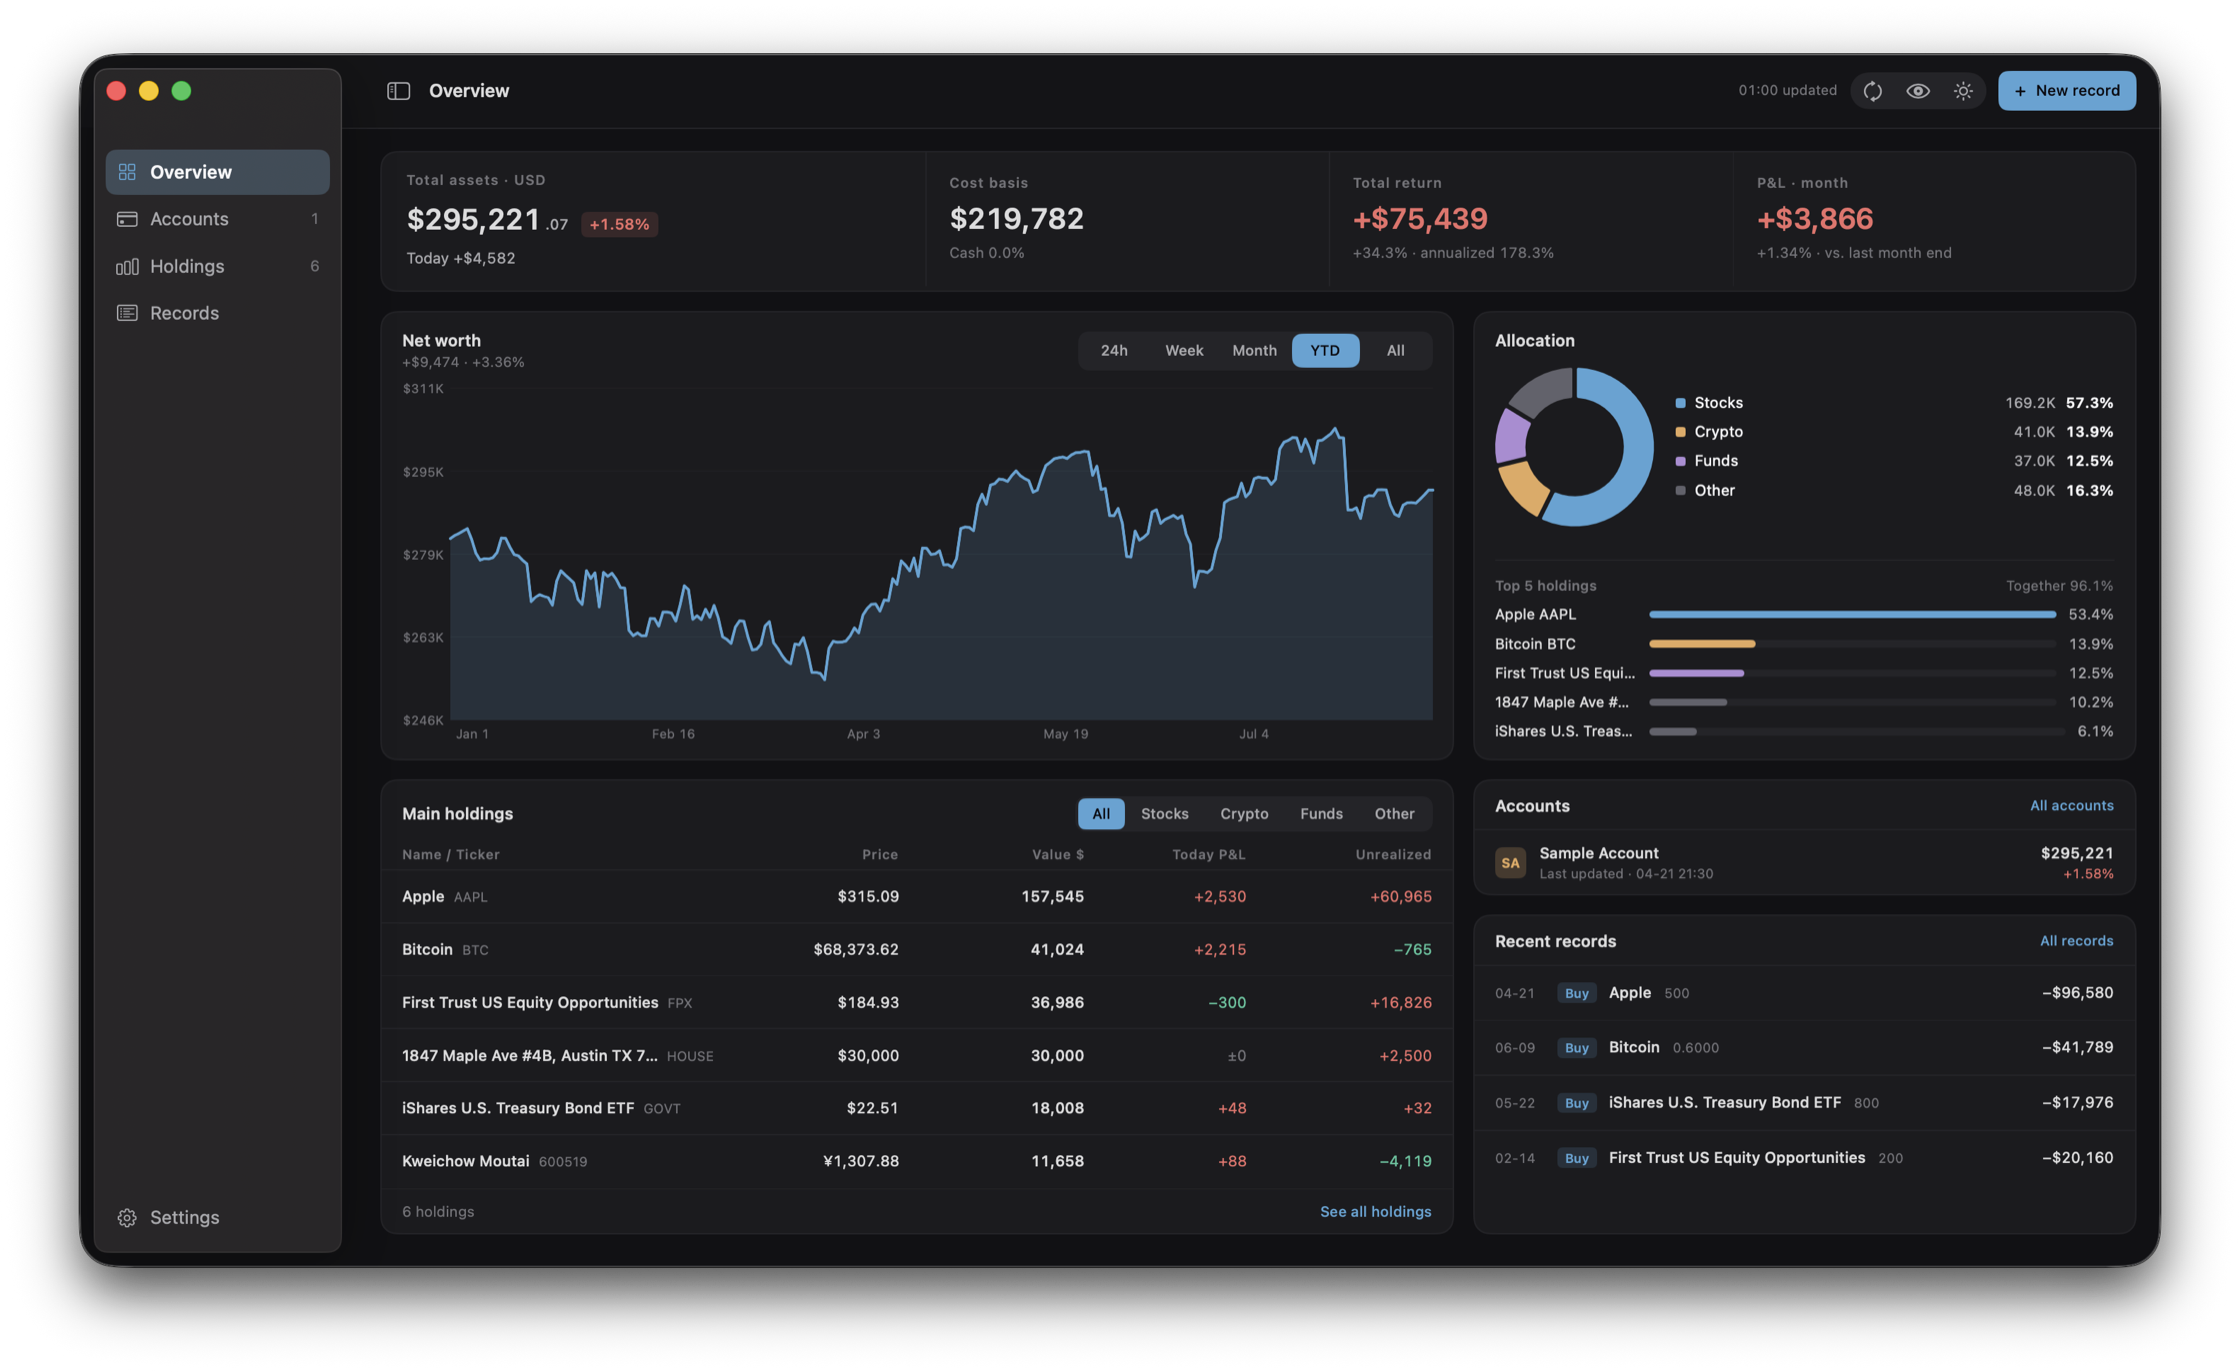Select the Month chart range
Viewport: 2240px width, 1372px height.
pos(1254,351)
